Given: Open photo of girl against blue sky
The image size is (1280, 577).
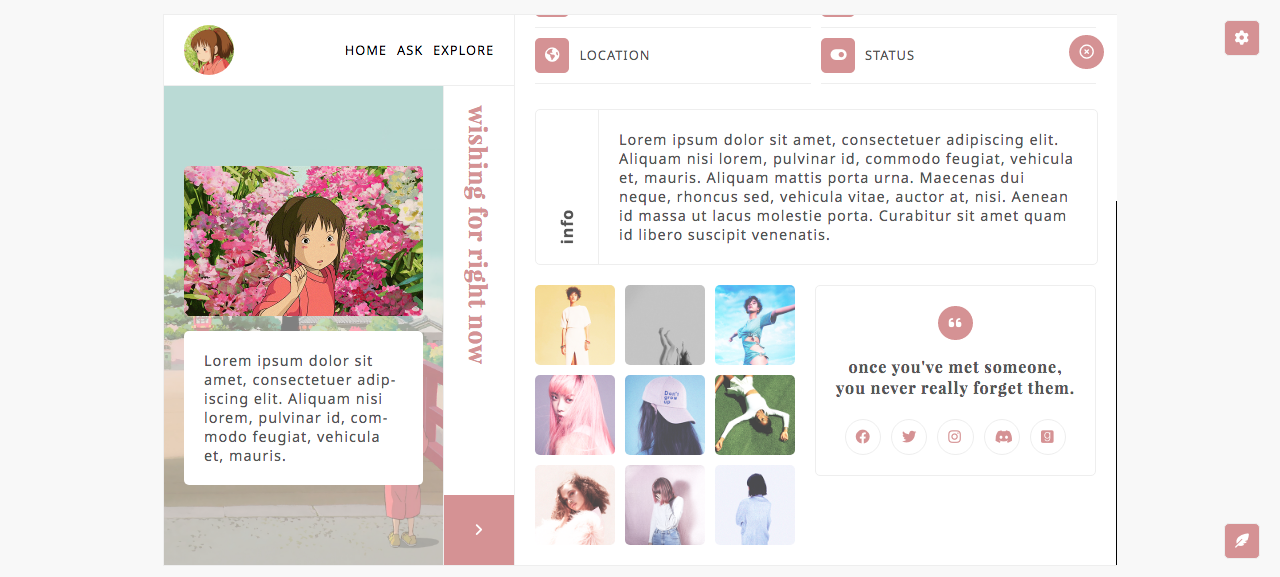Looking at the screenshot, I should 755,325.
